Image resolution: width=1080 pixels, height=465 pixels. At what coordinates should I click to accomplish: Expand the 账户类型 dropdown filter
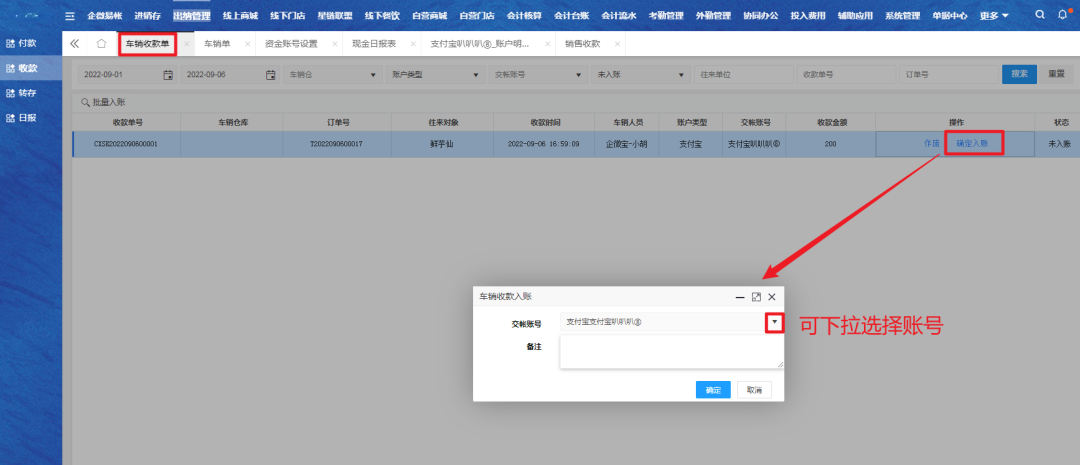pyautogui.click(x=477, y=75)
